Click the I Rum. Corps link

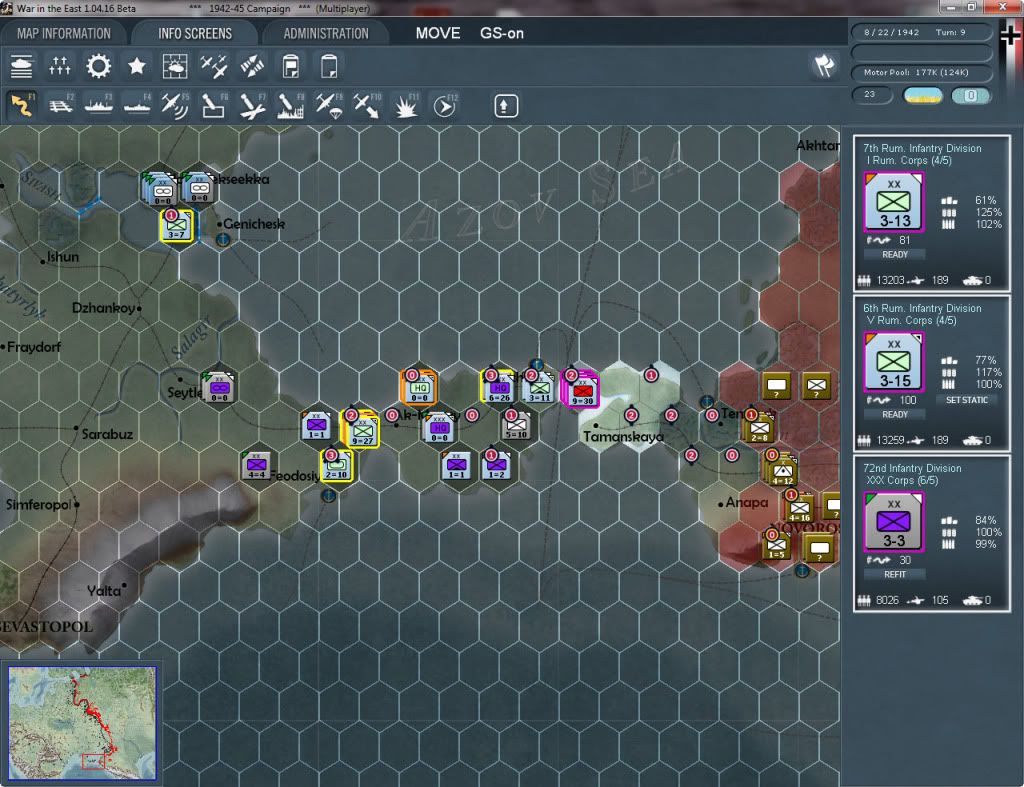(908, 161)
